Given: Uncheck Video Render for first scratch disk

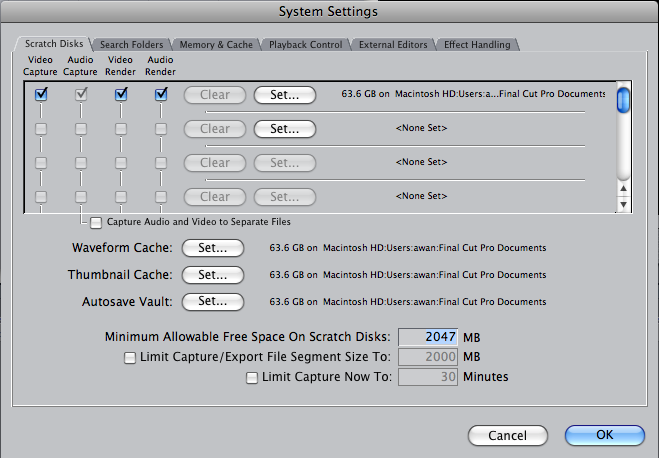Looking at the screenshot, I should 121,94.
